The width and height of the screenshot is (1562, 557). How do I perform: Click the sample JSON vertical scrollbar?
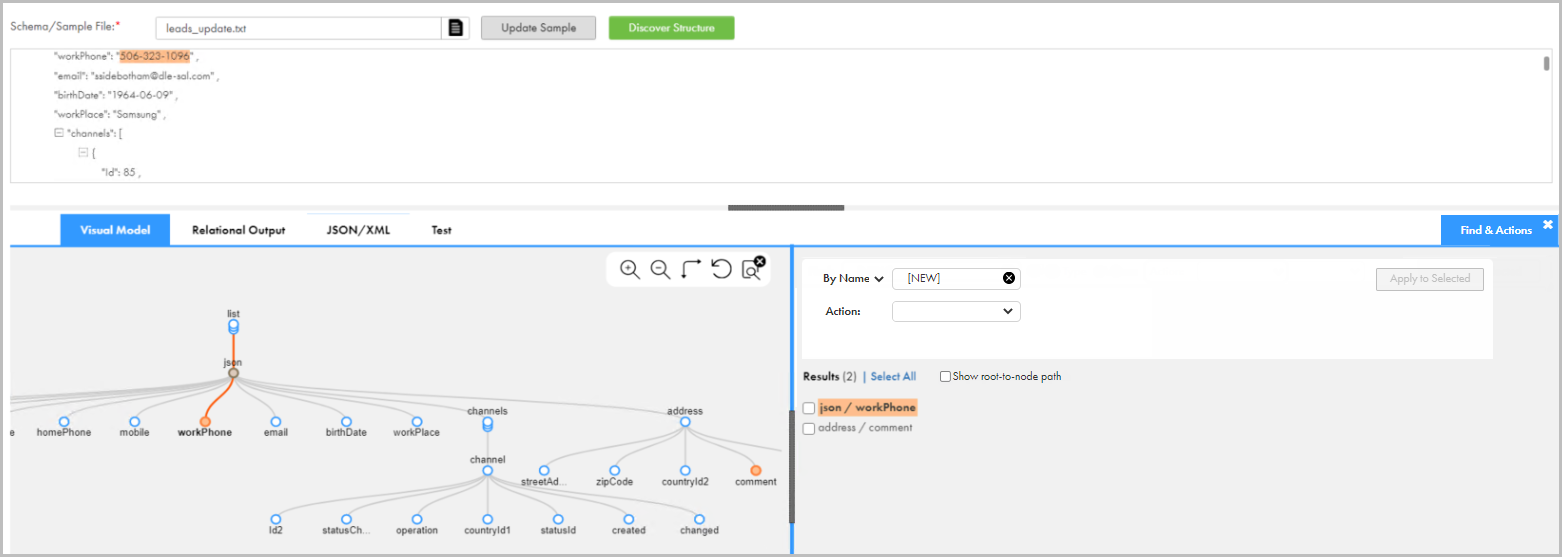tap(1546, 64)
